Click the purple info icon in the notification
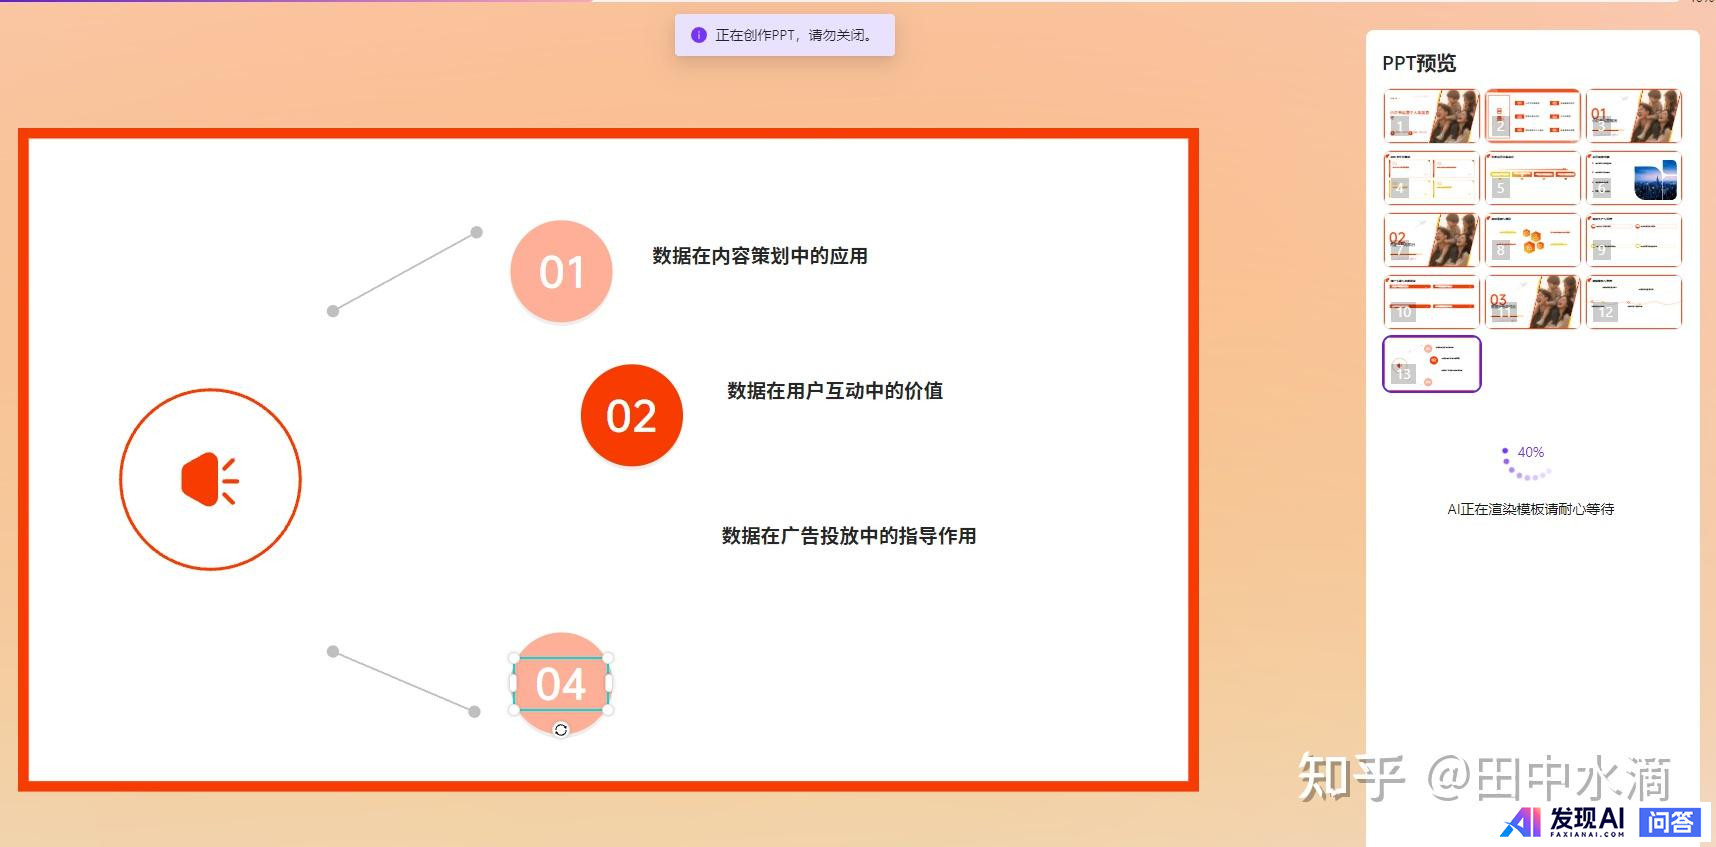The height and width of the screenshot is (847, 1716). click(x=699, y=35)
